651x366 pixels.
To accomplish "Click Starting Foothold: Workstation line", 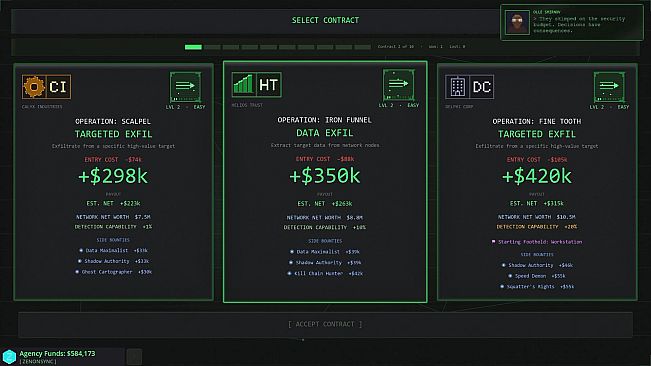I will pos(536,242).
